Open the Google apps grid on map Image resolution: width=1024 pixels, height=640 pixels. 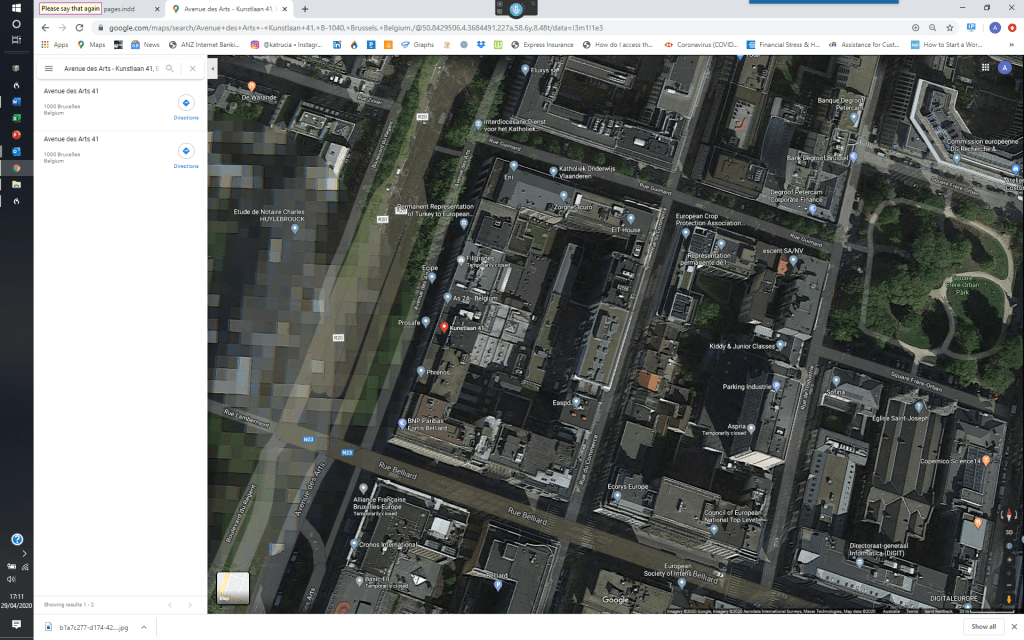point(984,68)
